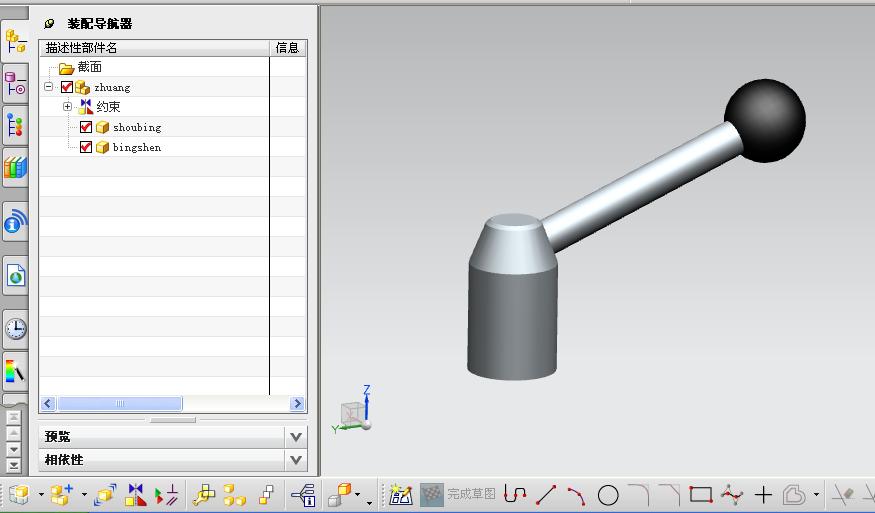
Task: Open the System Materials color tab
Action: point(15,371)
